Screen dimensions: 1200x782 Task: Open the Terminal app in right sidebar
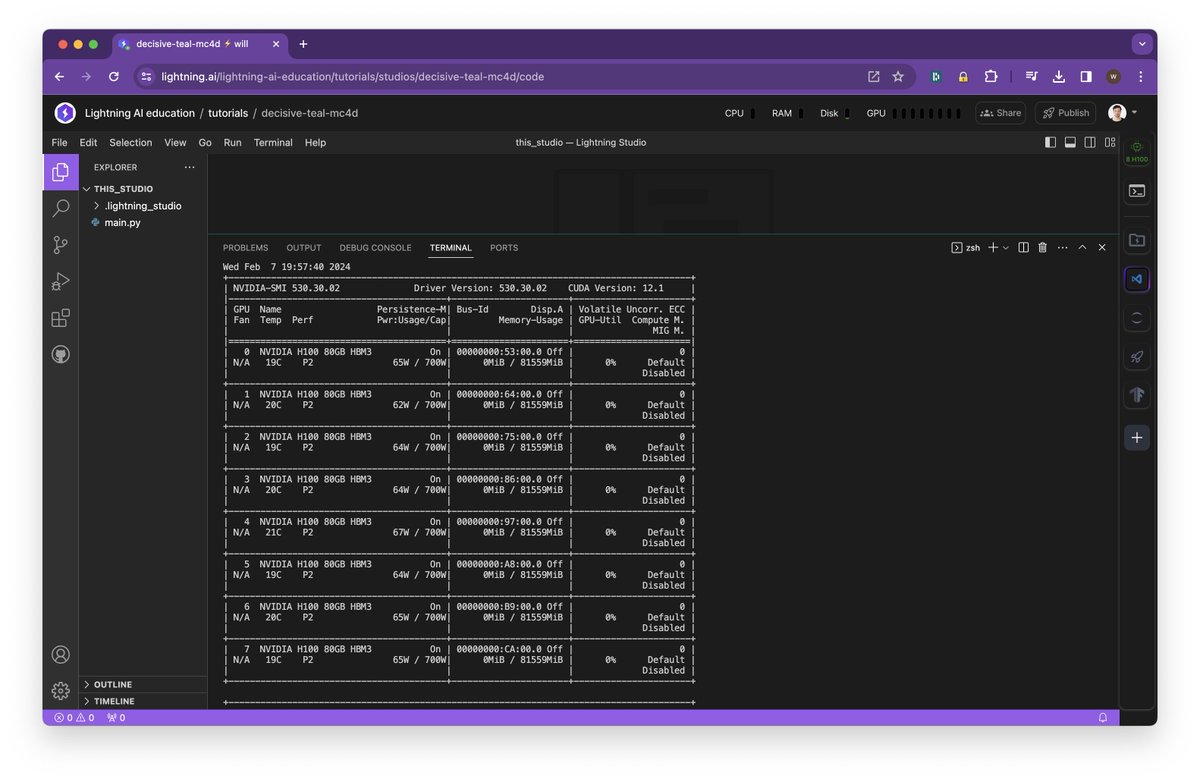pyautogui.click(x=1137, y=191)
